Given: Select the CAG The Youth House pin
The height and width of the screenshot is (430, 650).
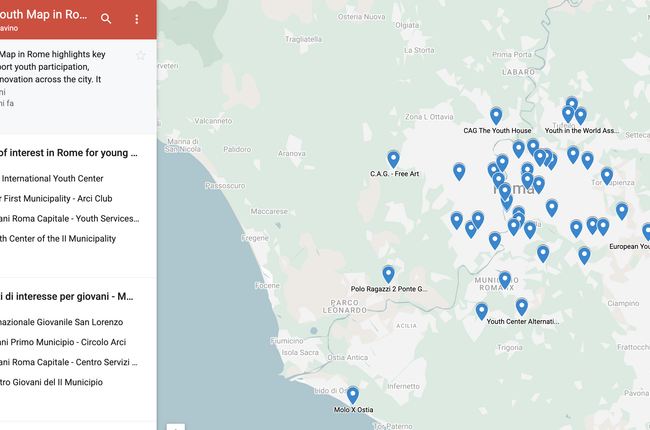Looking at the screenshot, I should click(x=496, y=116).
